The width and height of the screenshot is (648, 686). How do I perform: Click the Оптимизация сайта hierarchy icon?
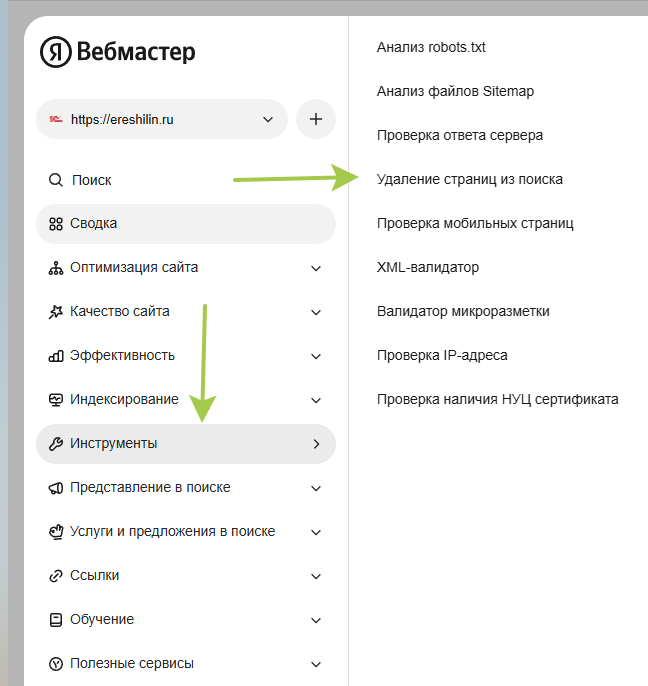tap(56, 268)
